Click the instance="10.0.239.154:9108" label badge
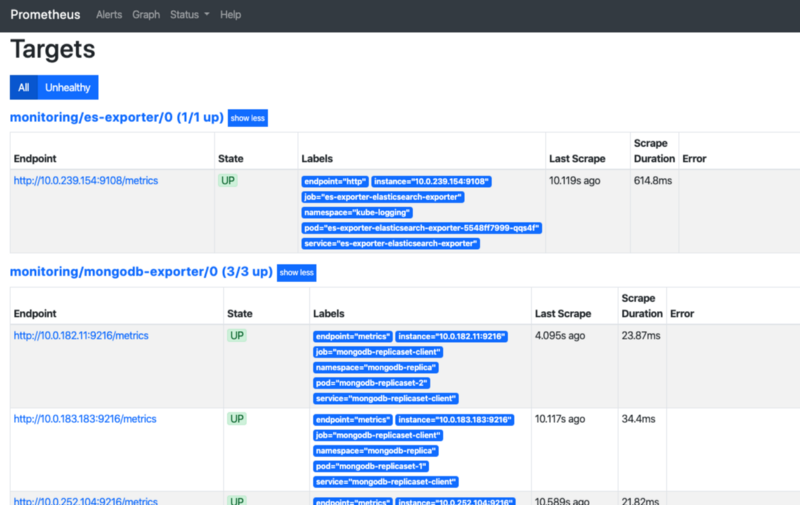This screenshot has height=505, width=800. click(432, 182)
